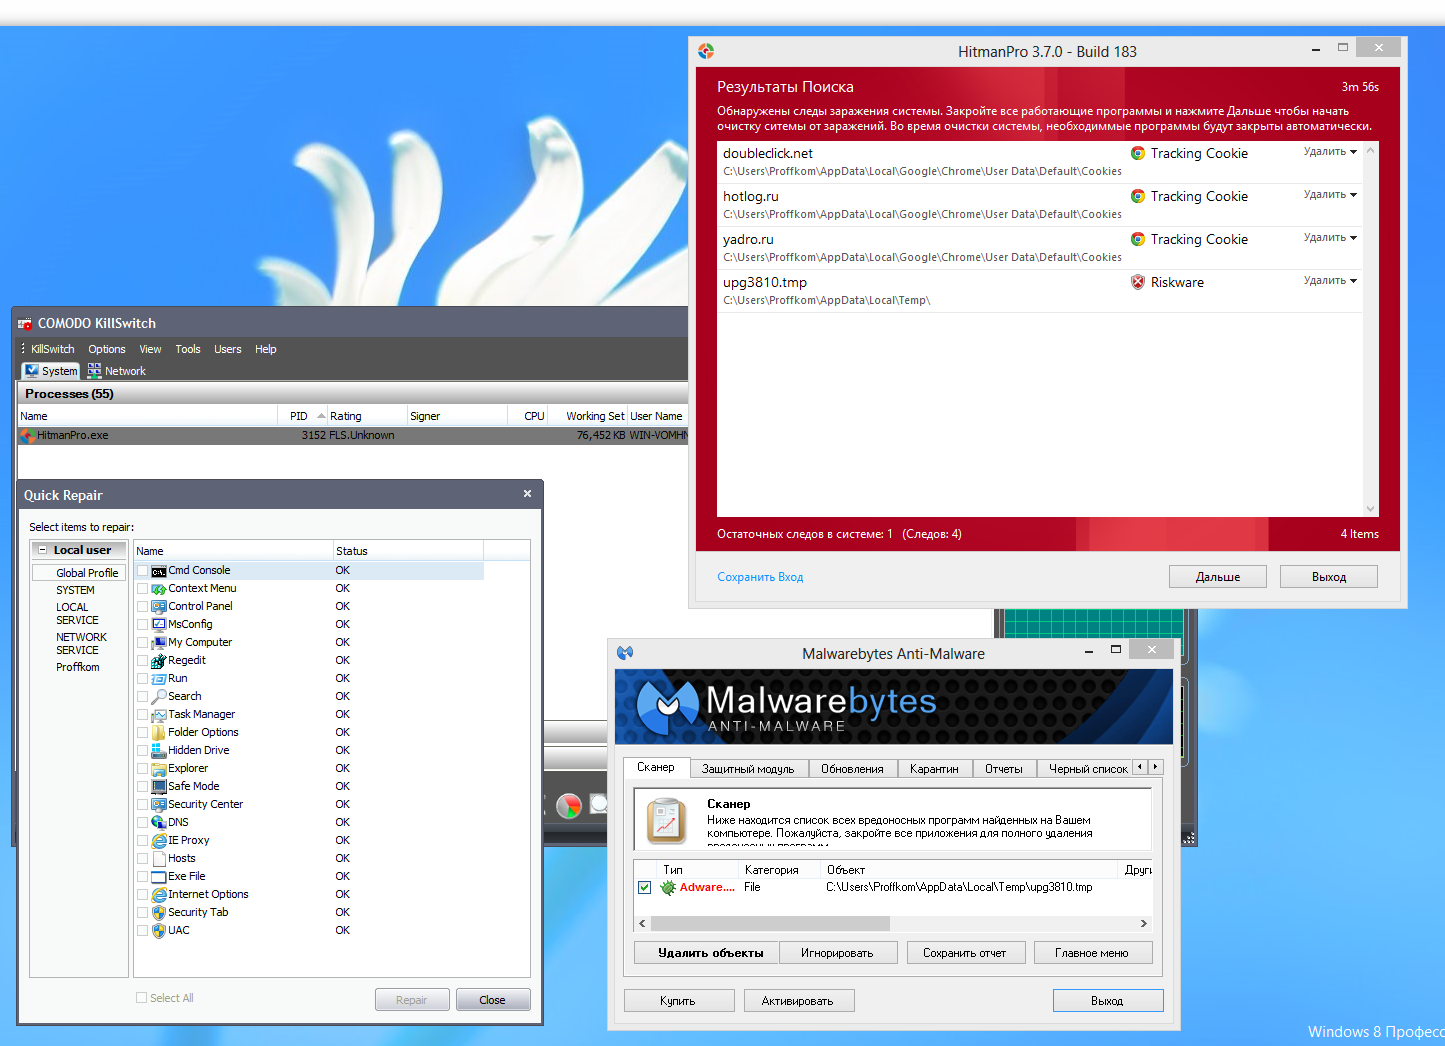Click the My Computer icon in Quick Repair
Viewport: 1445px width, 1046px height.
pos(159,643)
